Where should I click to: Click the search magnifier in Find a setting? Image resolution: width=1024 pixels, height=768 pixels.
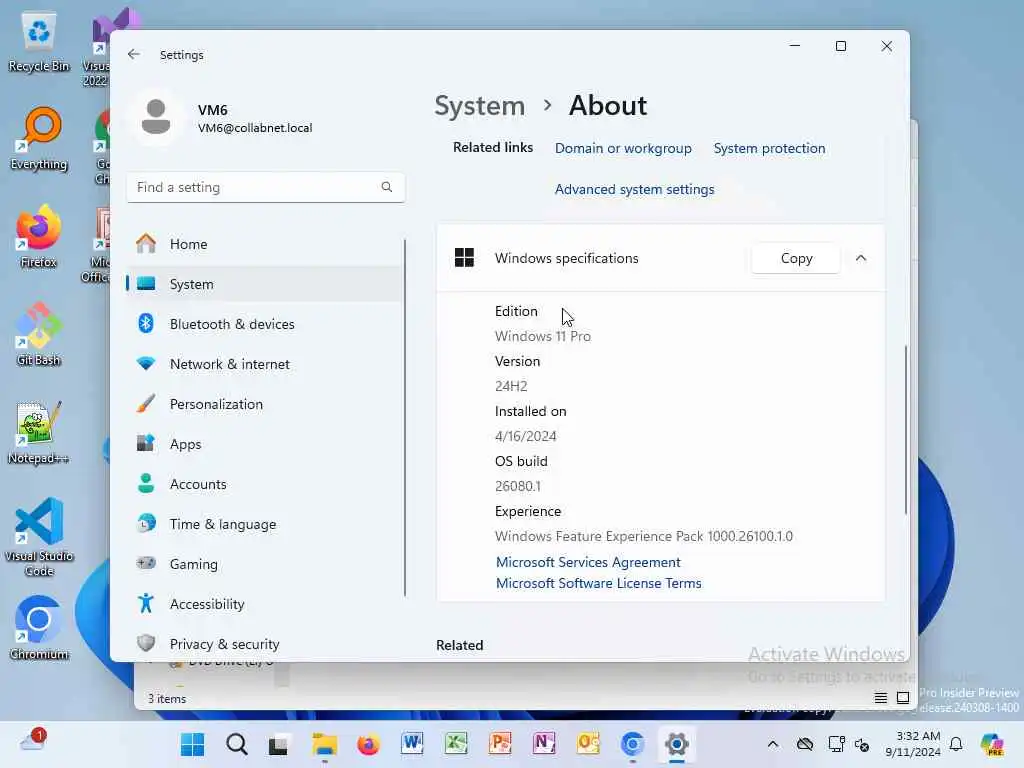tap(387, 187)
